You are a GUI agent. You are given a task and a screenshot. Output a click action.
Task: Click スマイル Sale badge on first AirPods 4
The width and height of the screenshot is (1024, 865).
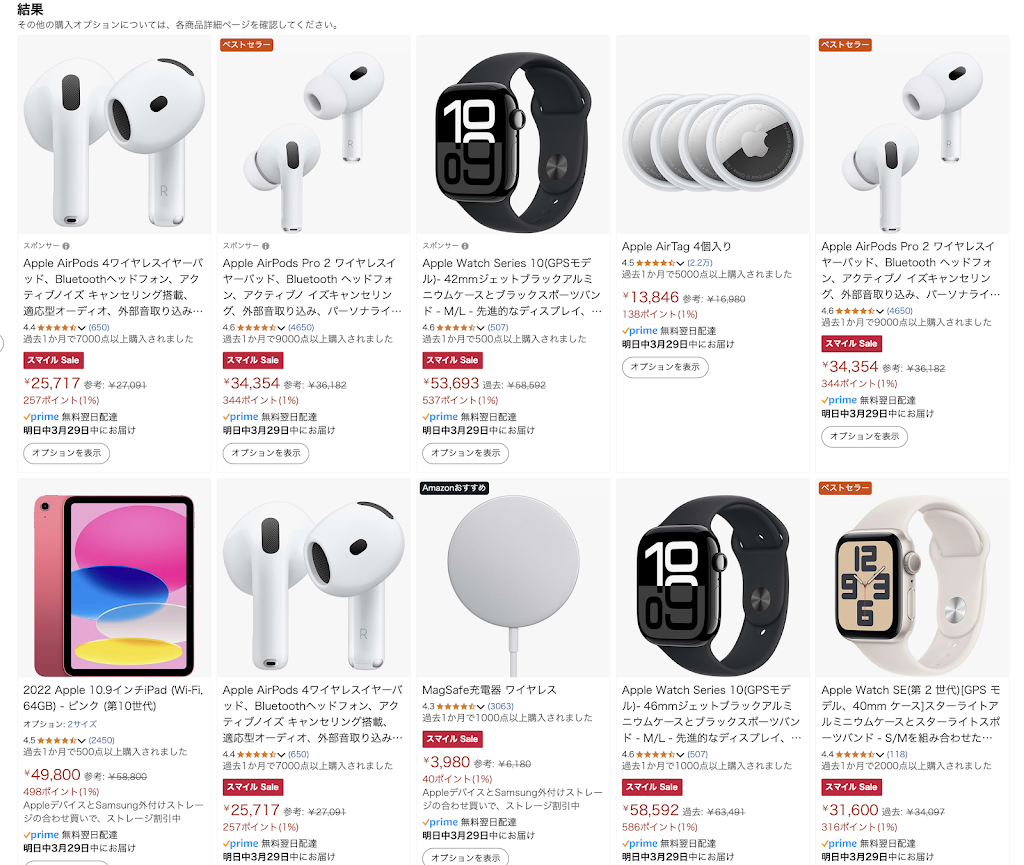(54, 360)
